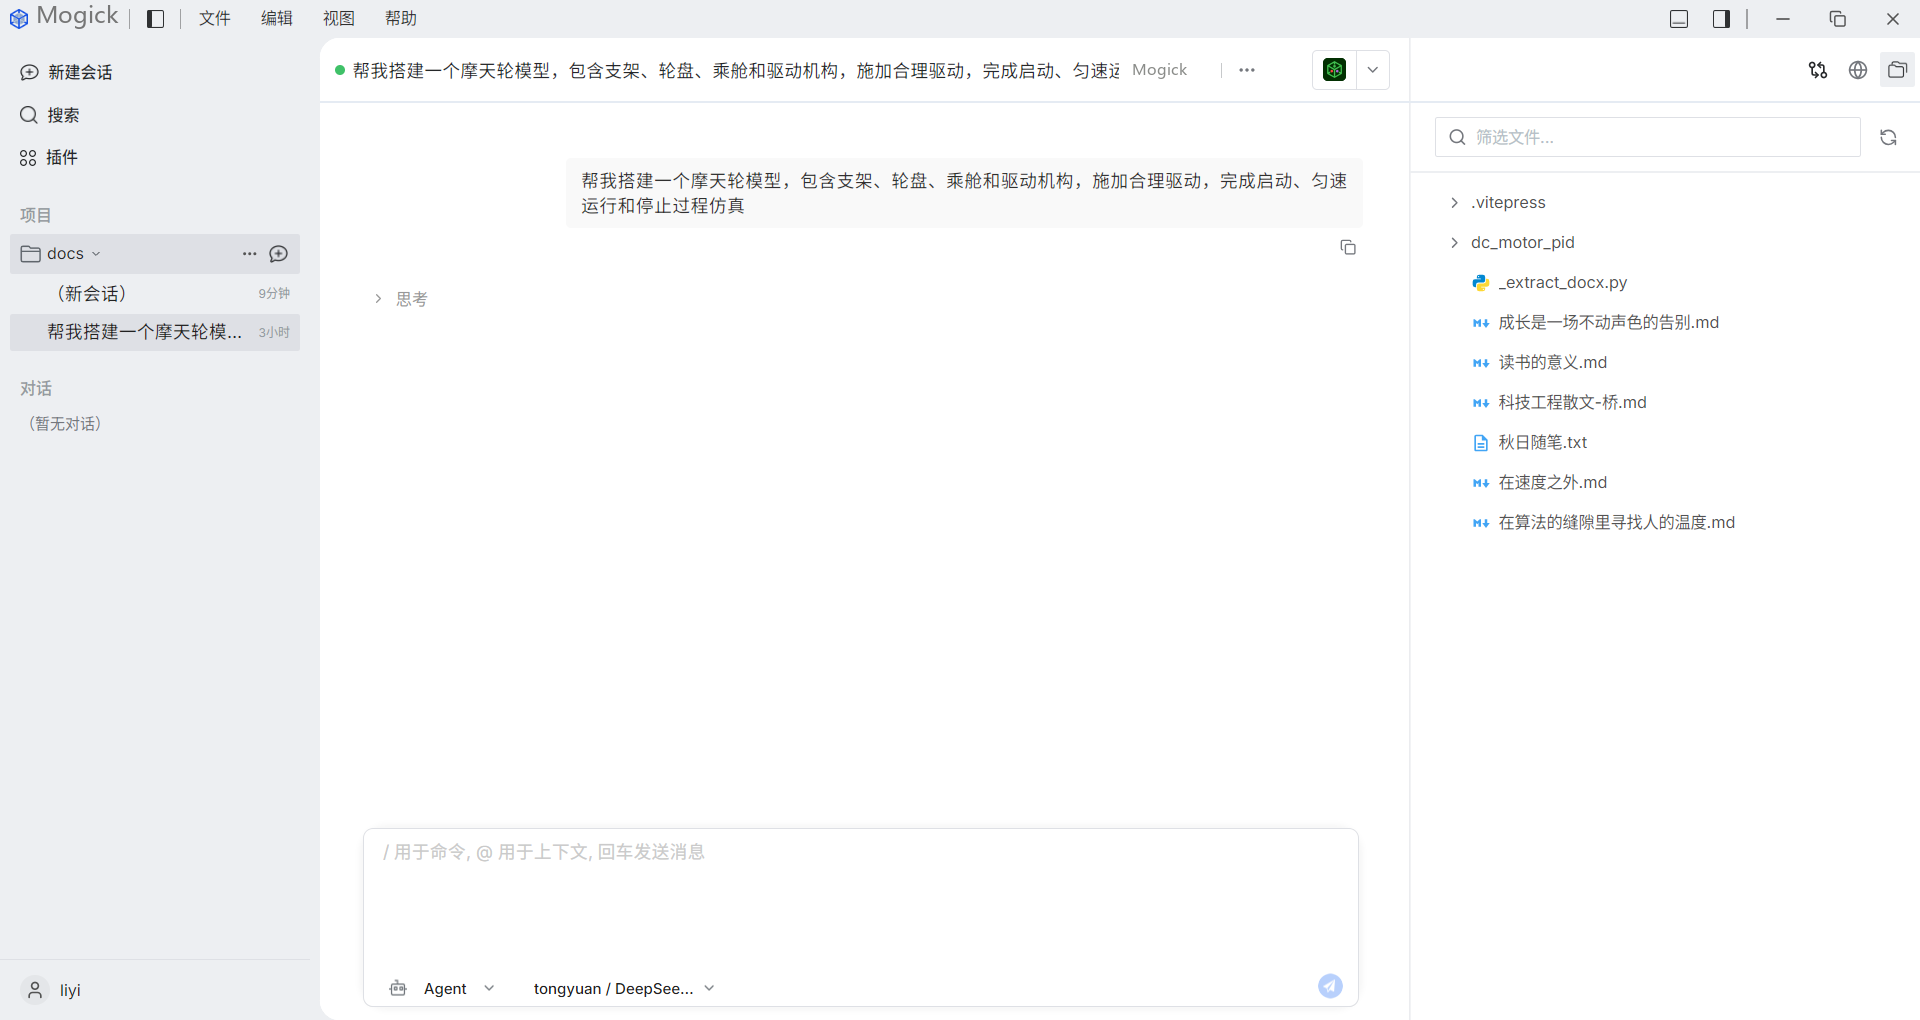The height and width of the screenshot is (1020, 1920).
Task: Open dropdown arrow next to green cube
Action: click(1373, 70)
